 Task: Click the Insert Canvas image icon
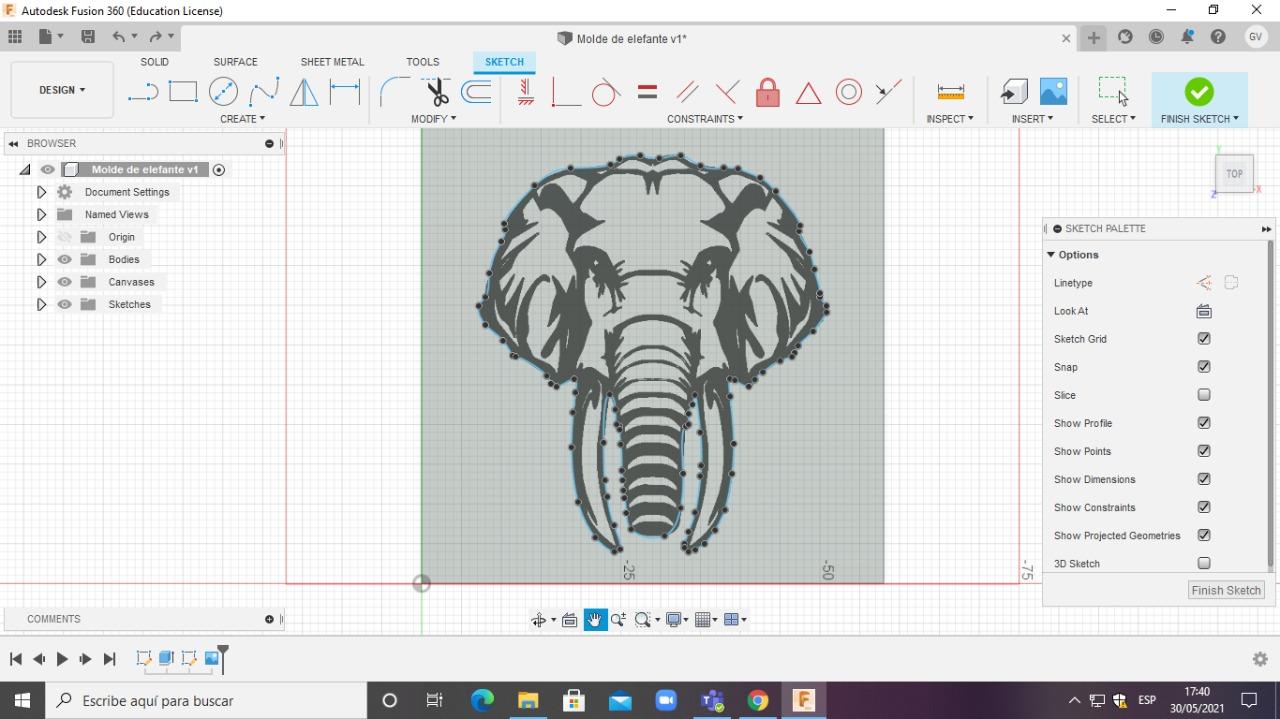1053,91
